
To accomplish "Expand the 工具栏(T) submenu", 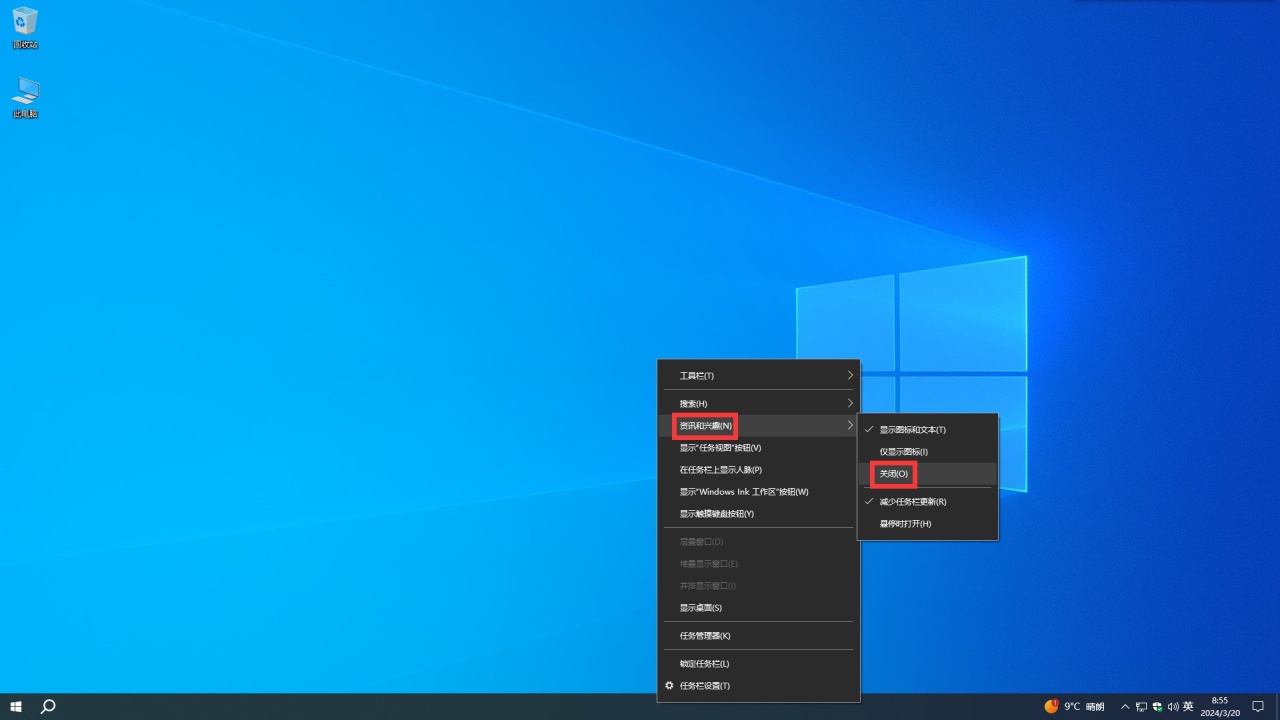I will tap(758, 375).
